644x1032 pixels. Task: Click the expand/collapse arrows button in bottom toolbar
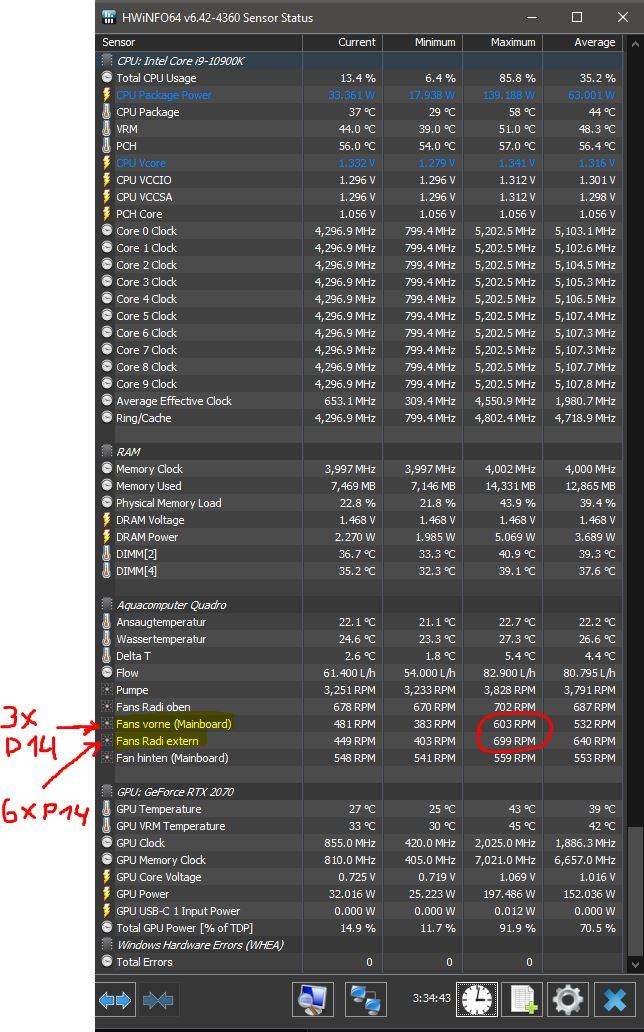click(116, 1000)
